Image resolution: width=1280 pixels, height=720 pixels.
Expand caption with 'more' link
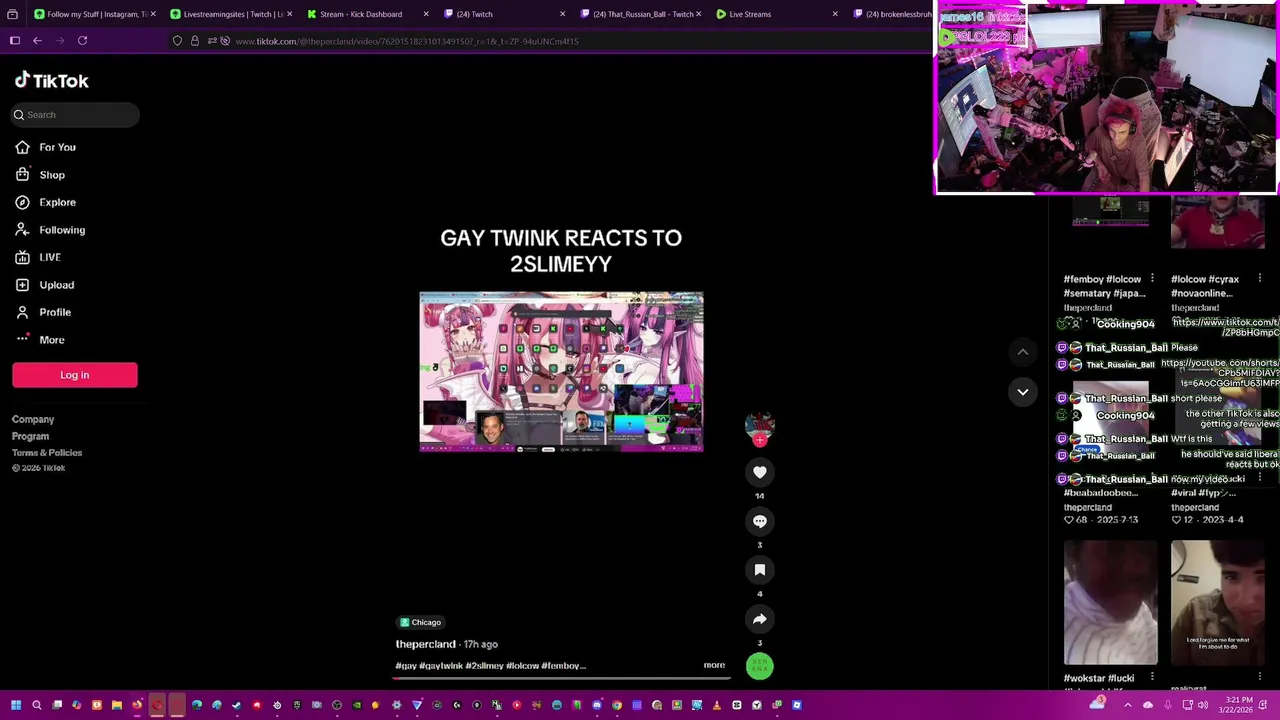click(x=714, y=665)
